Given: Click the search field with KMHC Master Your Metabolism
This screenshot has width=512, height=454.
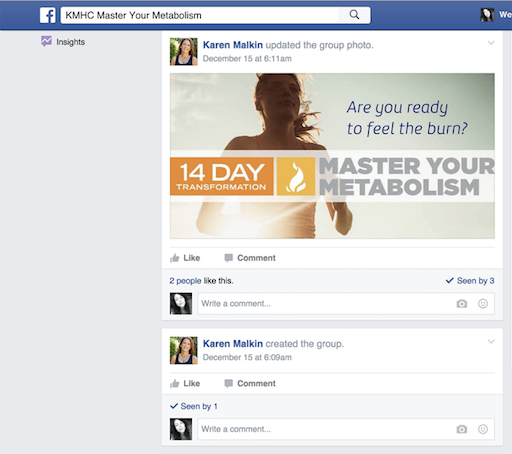Looking at the screenshot, I should coord(199,15).
